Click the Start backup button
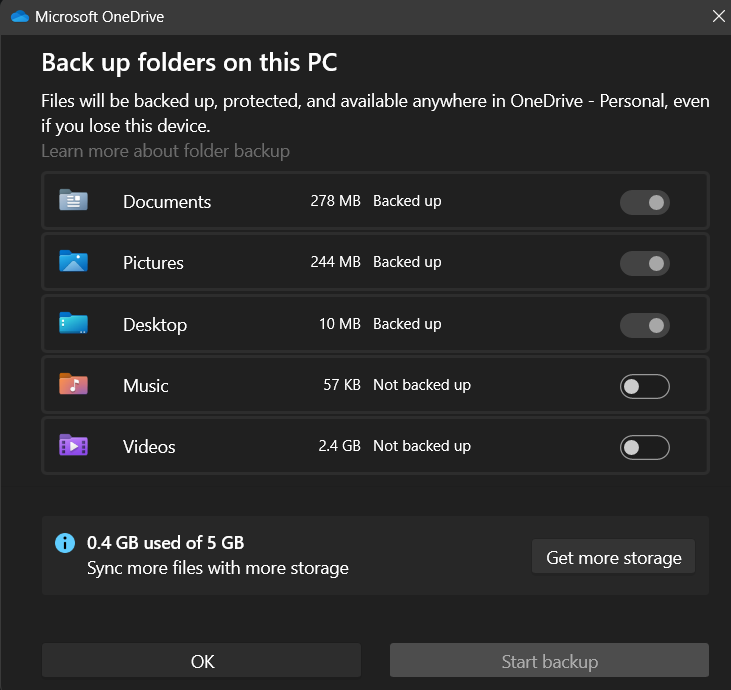This screenshot has width=731, height=690. point(549,661)
